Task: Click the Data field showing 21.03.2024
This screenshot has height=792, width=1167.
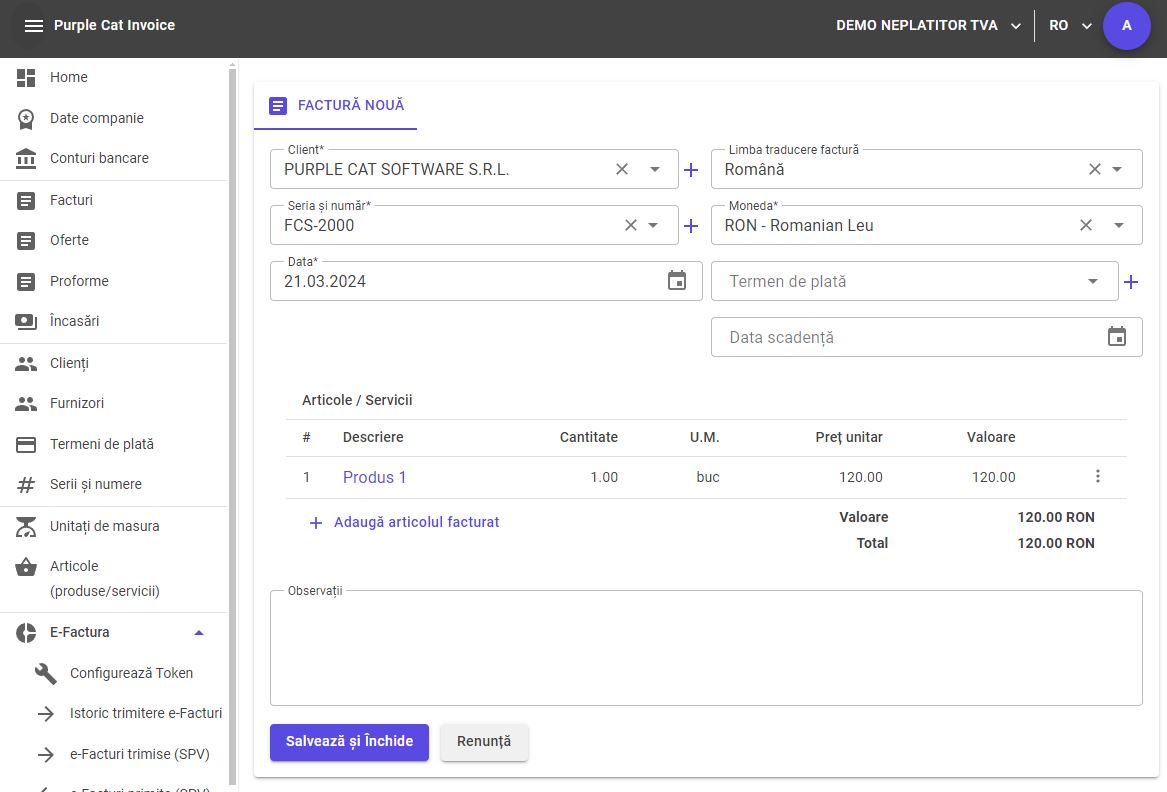Action: point(485,281)
